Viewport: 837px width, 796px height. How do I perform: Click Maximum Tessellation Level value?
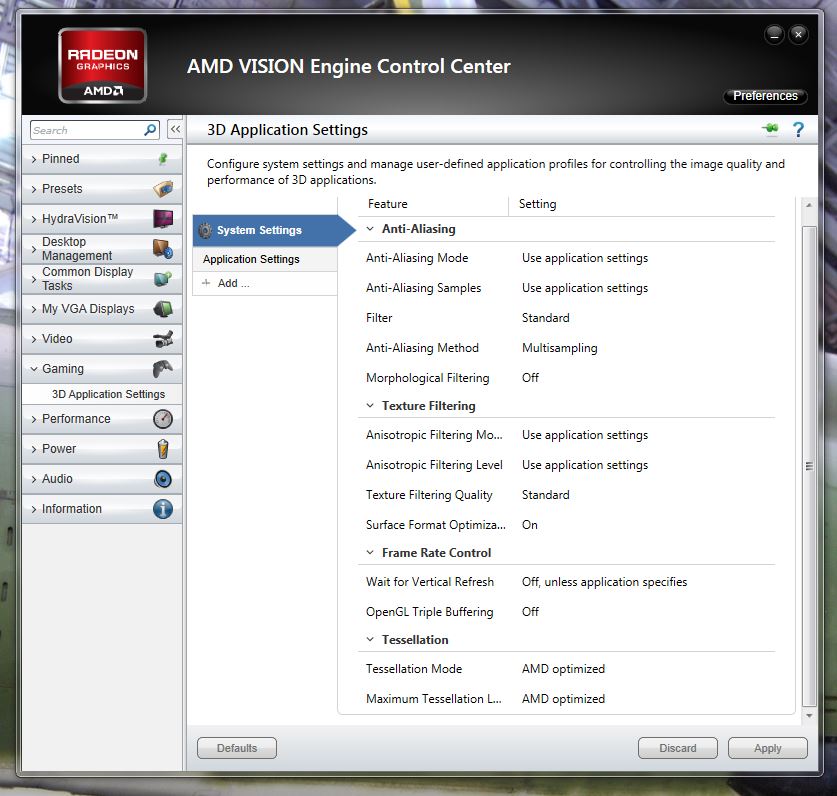(563, 698)
